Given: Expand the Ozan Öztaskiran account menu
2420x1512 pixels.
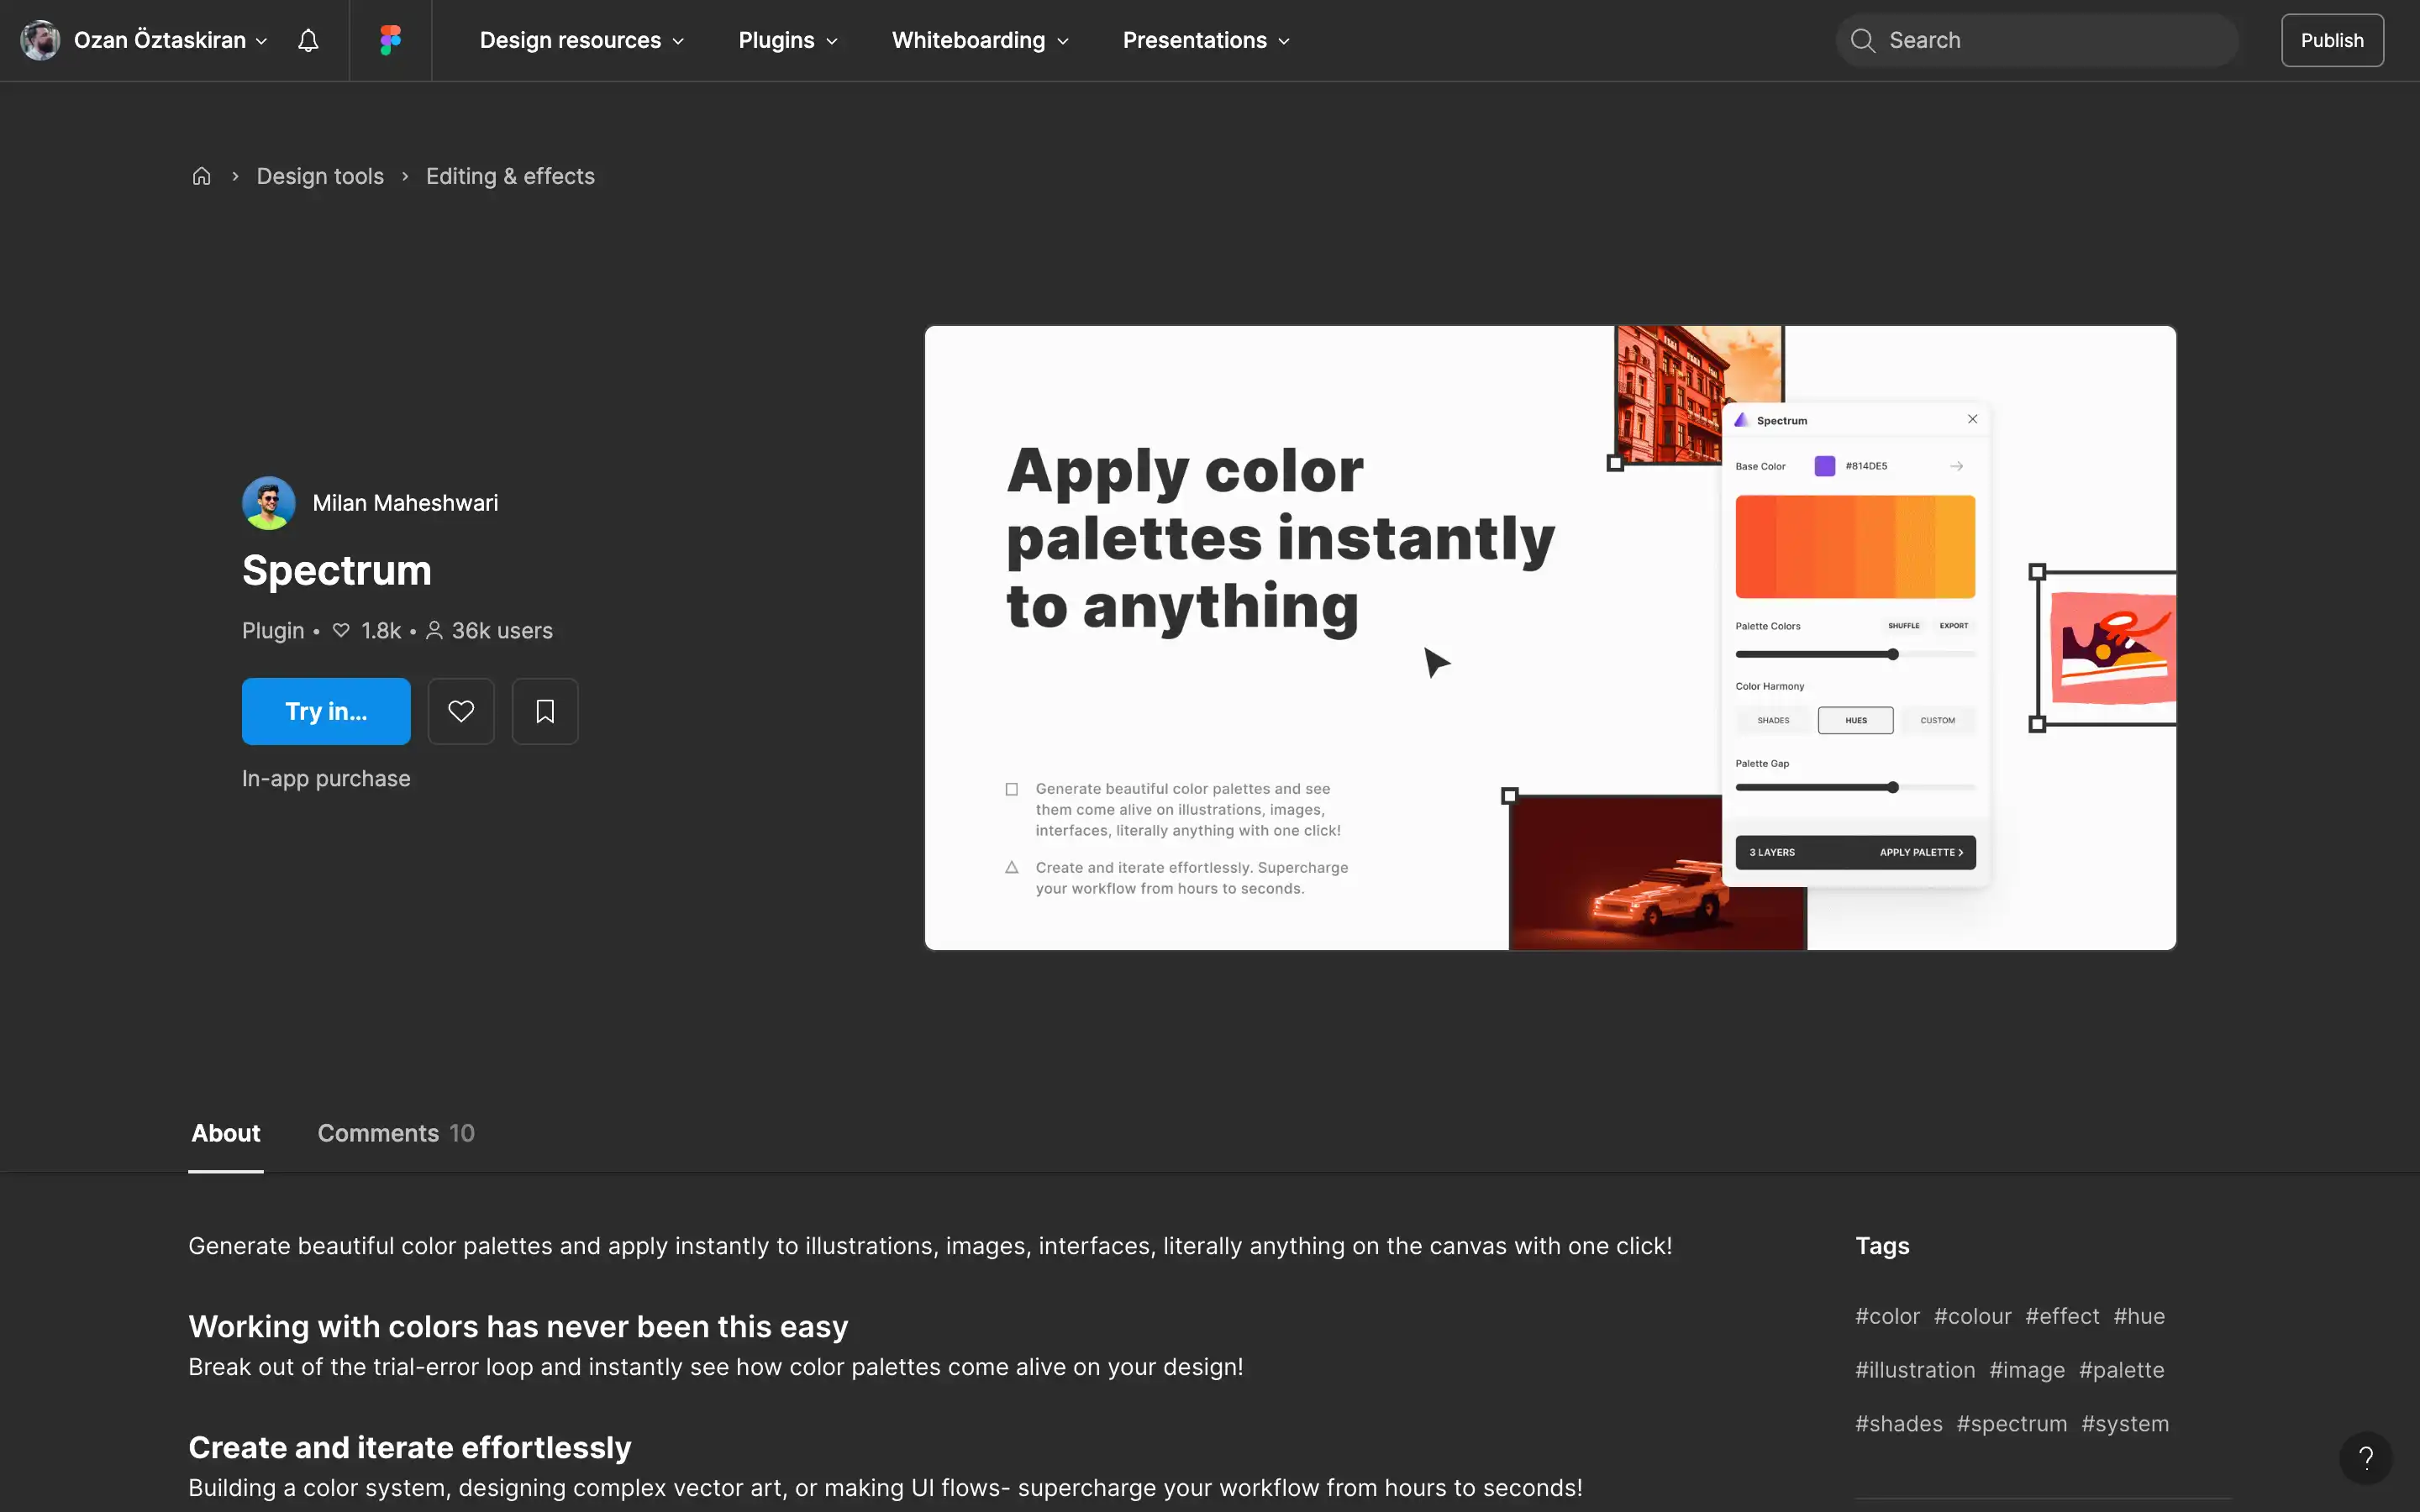Looking at the screenshot, I should point(170,40).
